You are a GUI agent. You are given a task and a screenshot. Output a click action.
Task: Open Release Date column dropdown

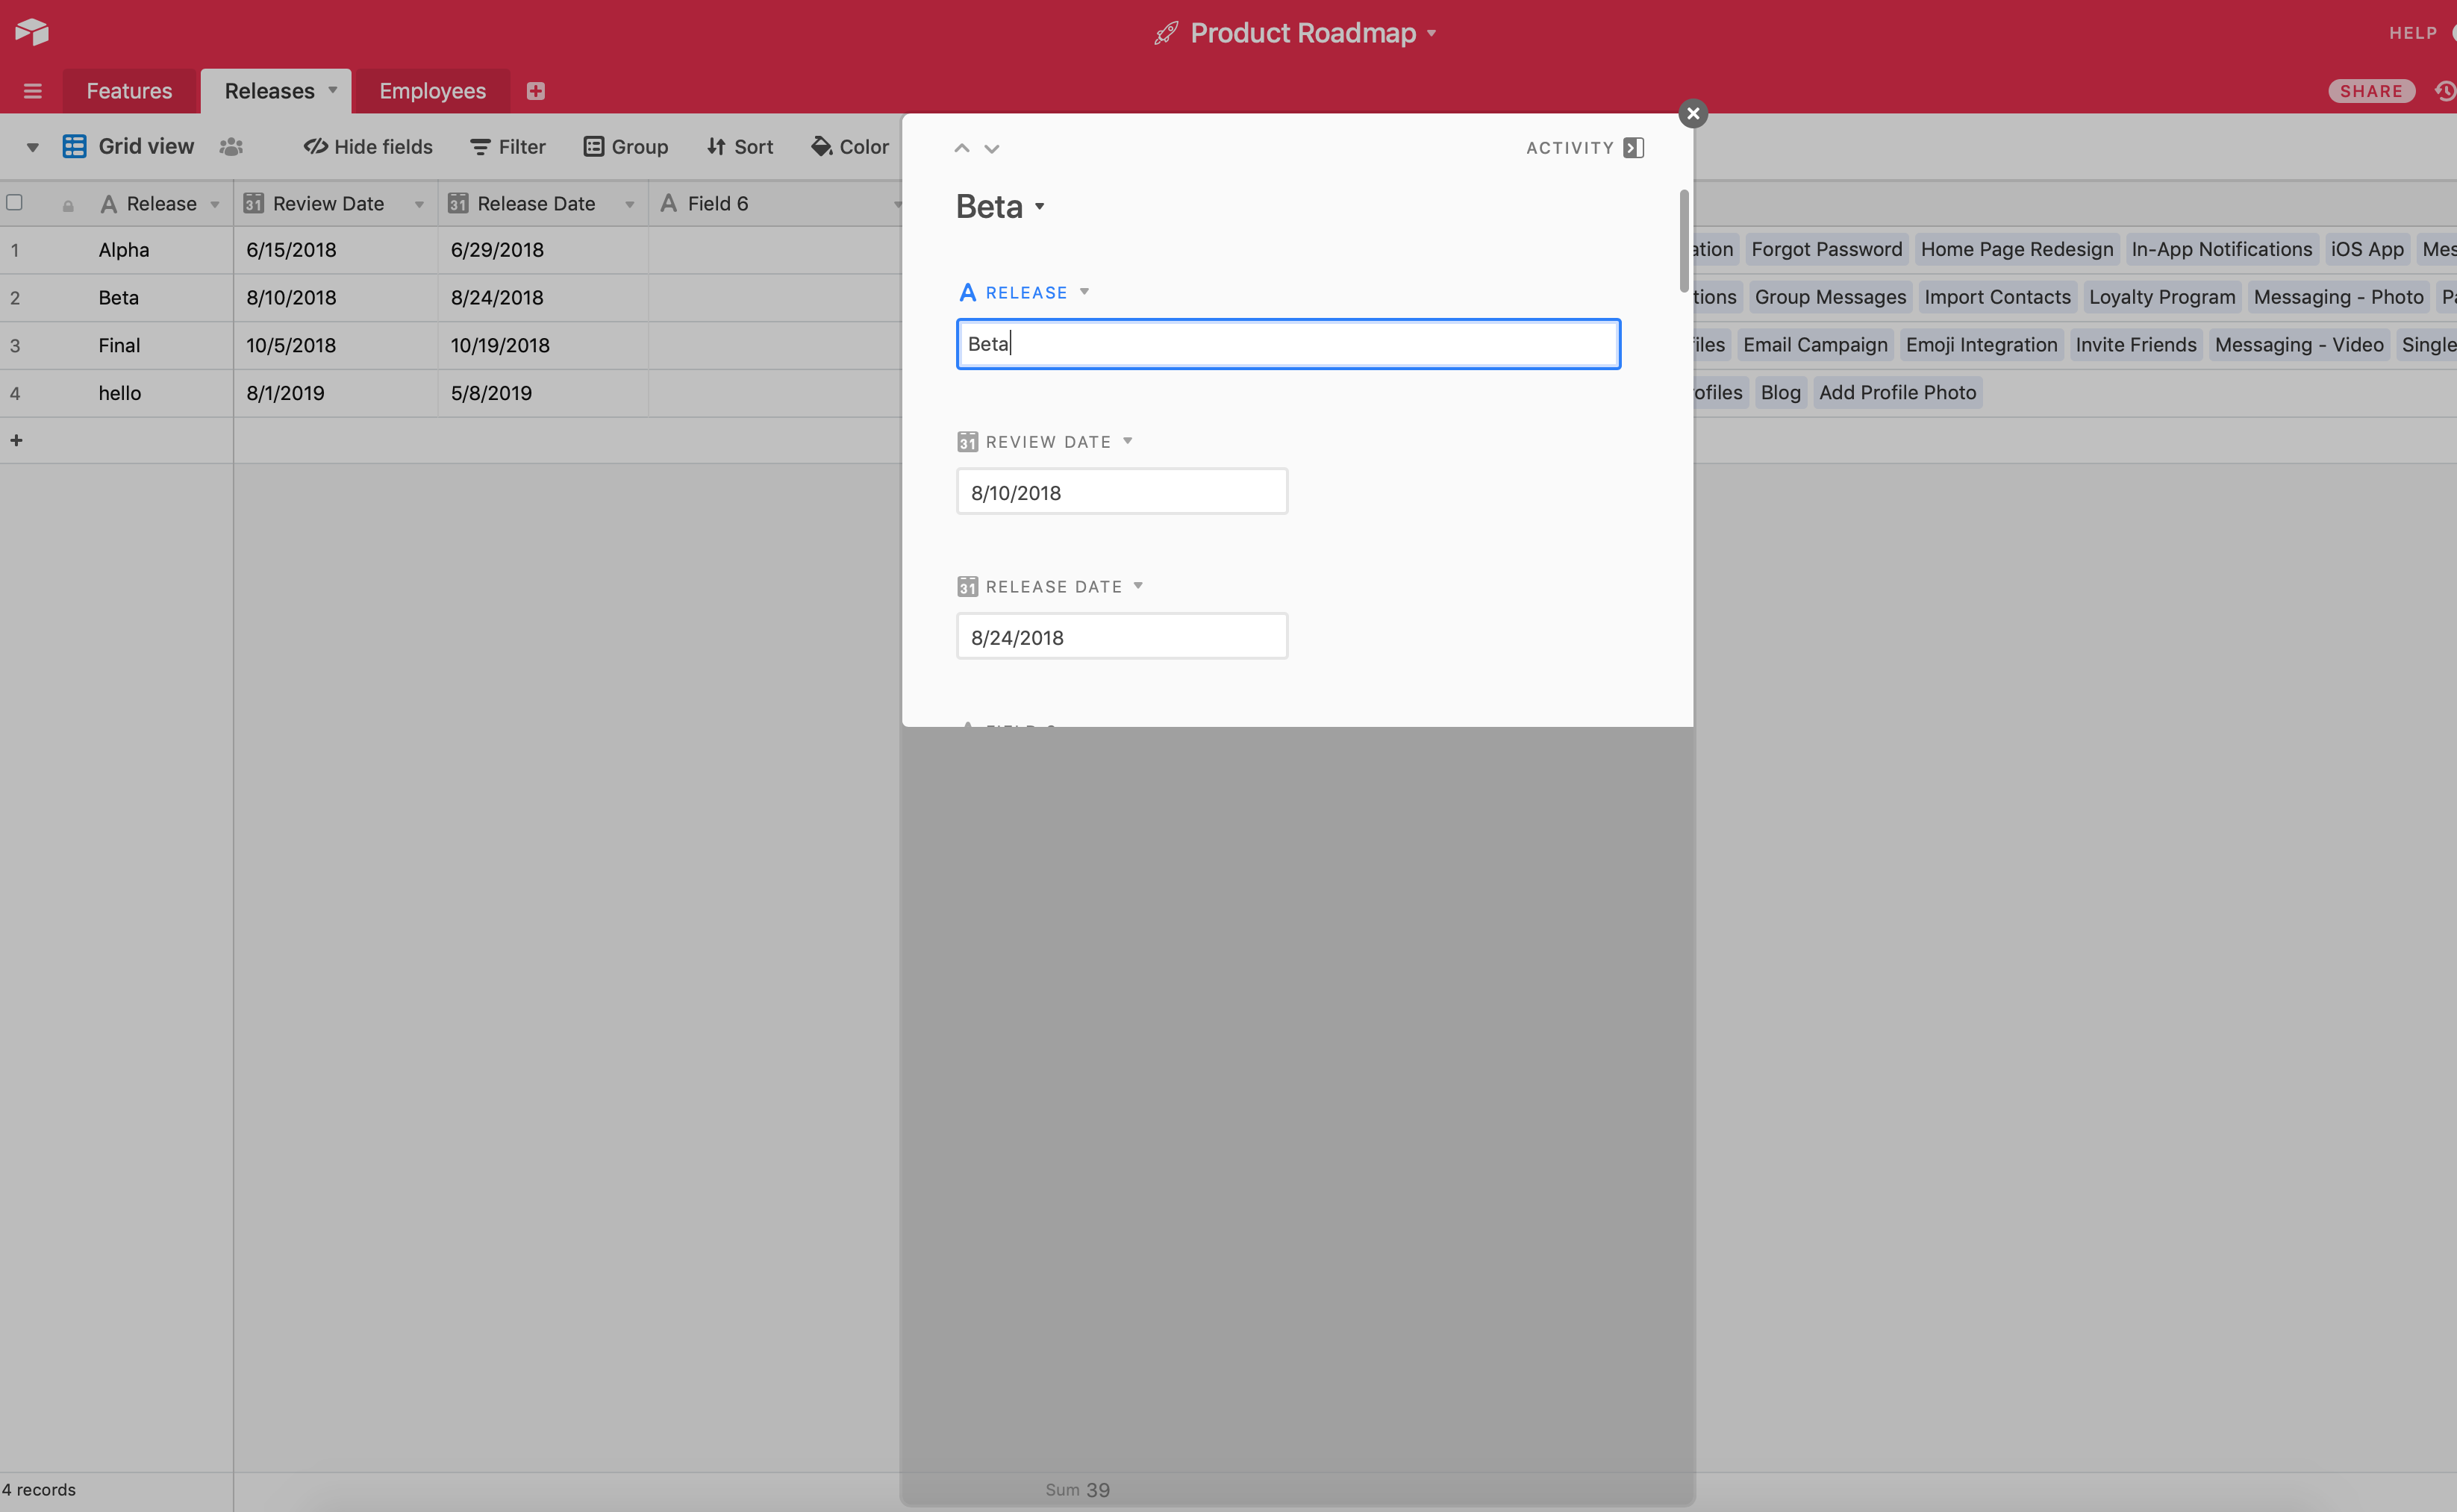(x=630, y=204)
